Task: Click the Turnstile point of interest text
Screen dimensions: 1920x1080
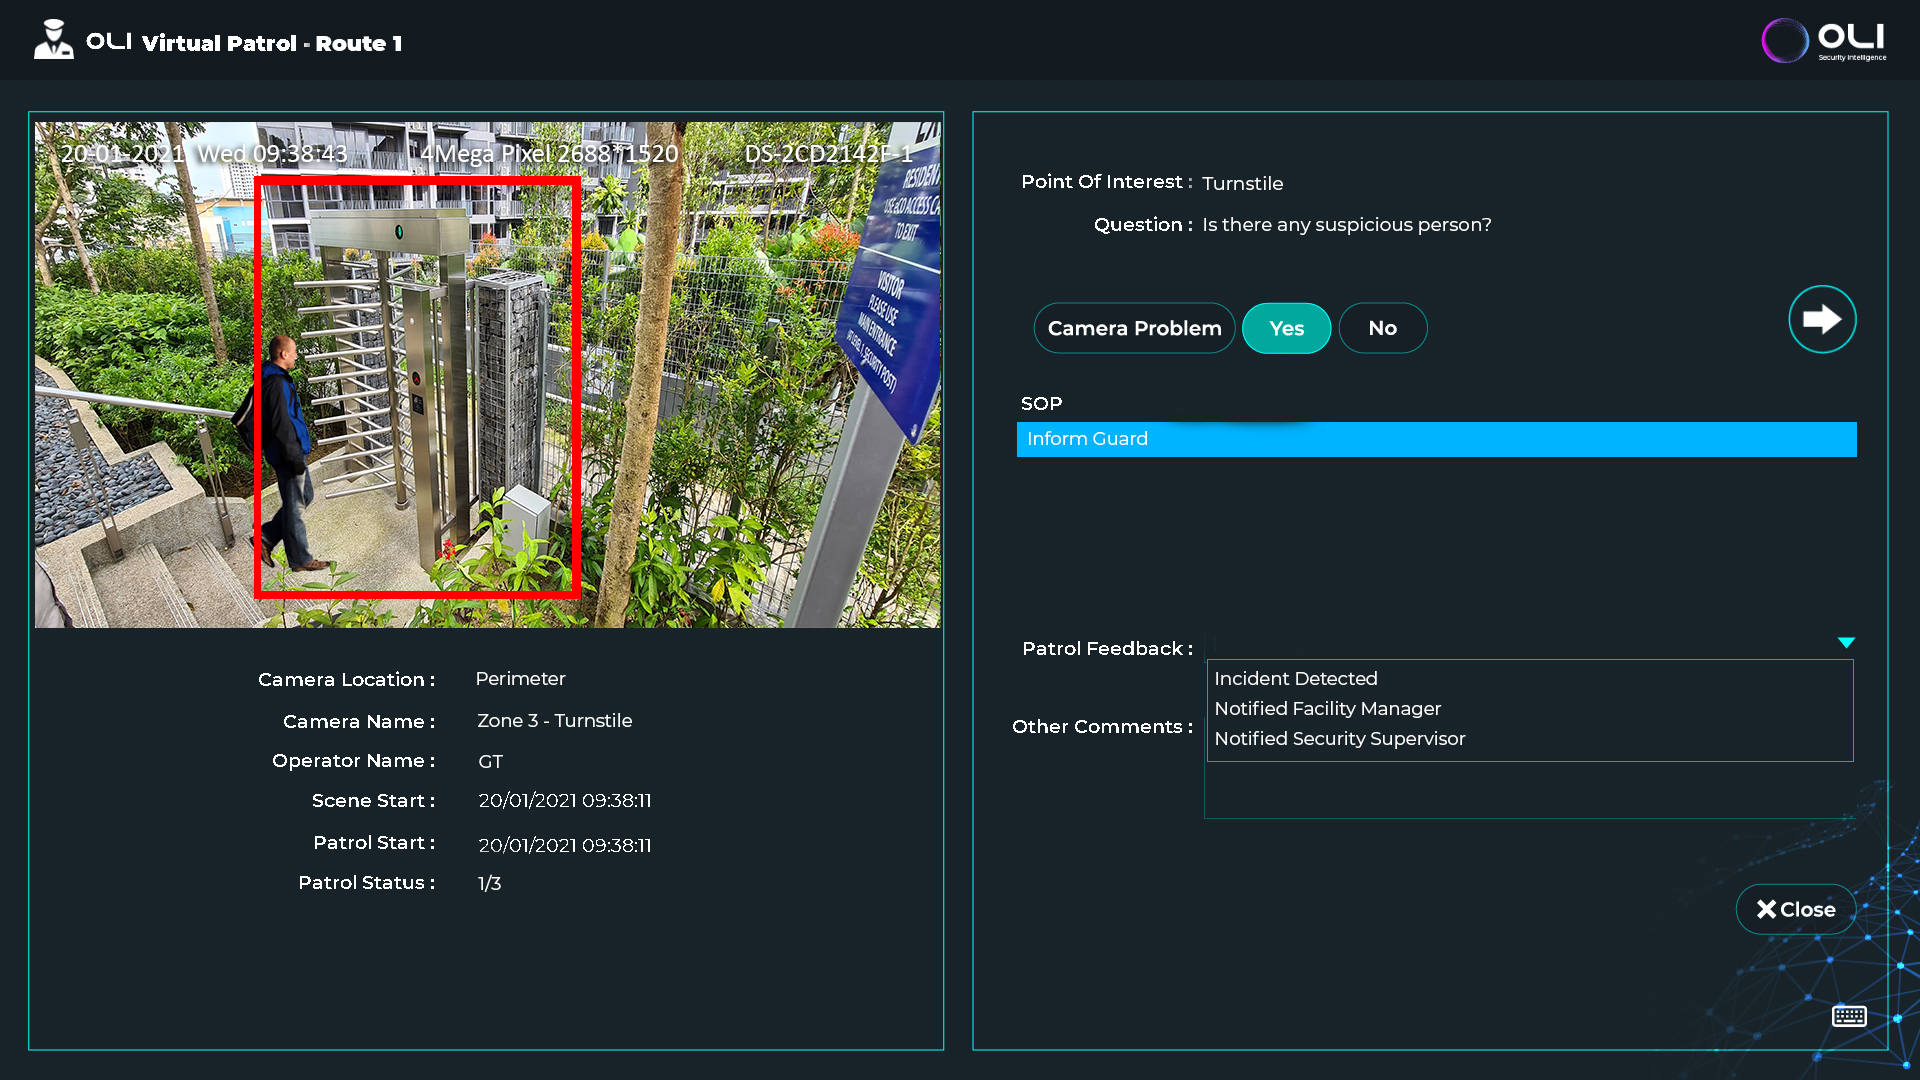Action: point(1242,183)
